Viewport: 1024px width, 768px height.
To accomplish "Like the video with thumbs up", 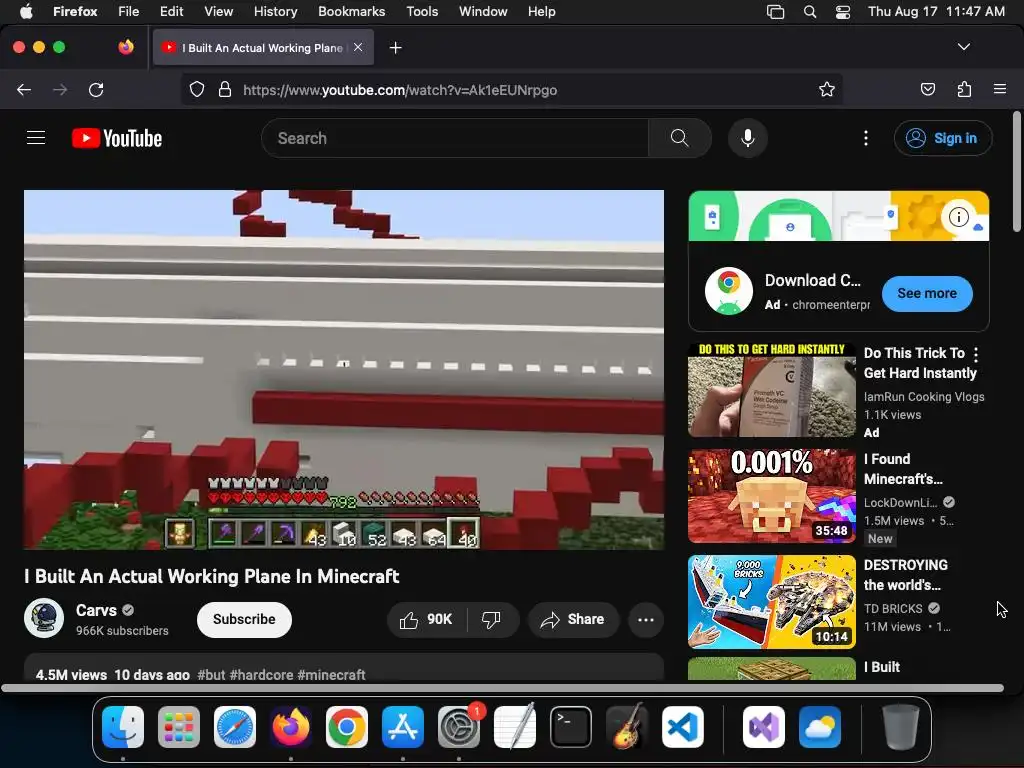I will pos(426,619).
